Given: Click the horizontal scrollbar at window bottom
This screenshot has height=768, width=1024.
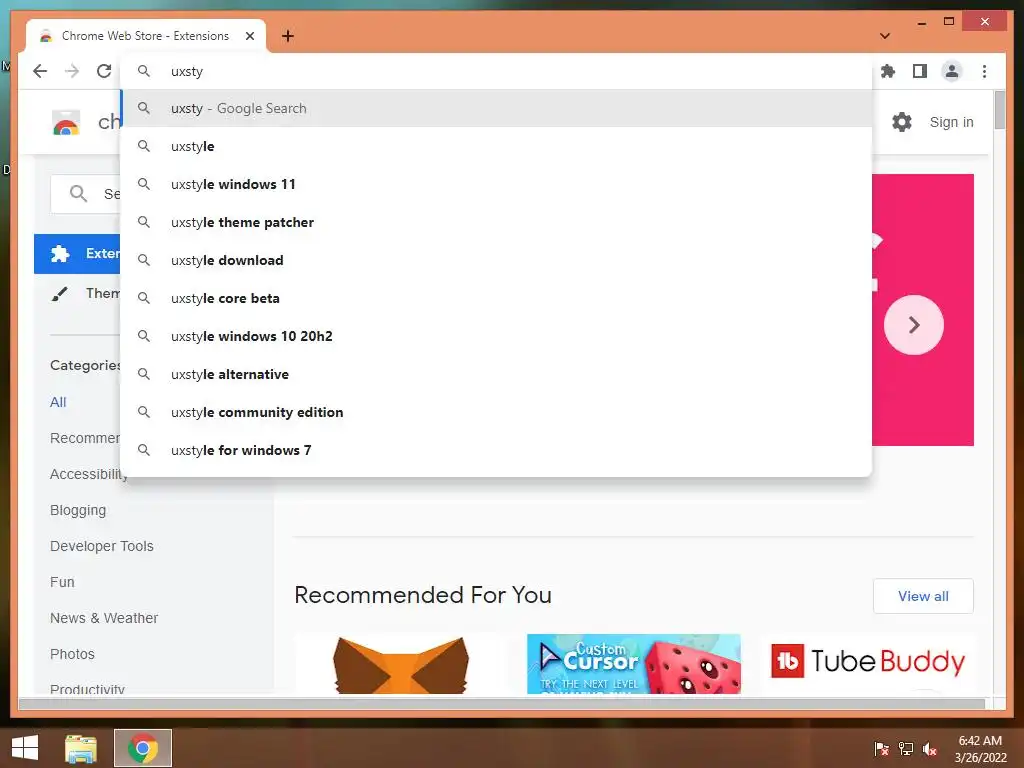Looking at the screenshot, I should coord(502,704).
